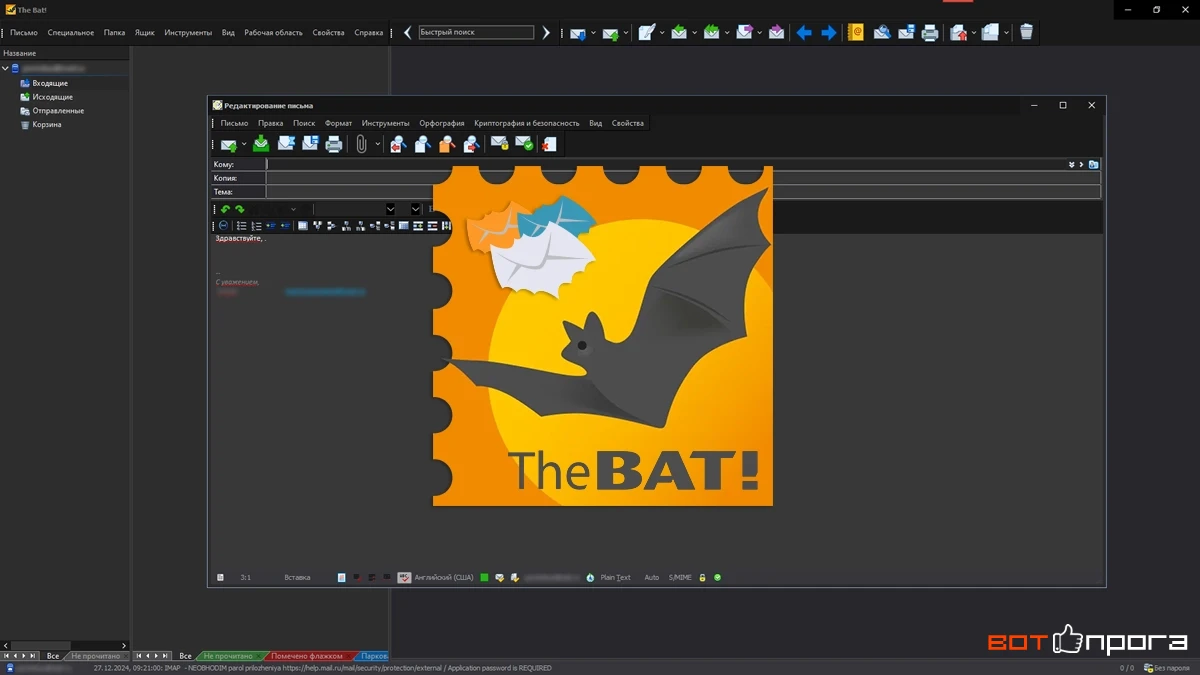Click the arrow right of quick search

click(546, 33)
